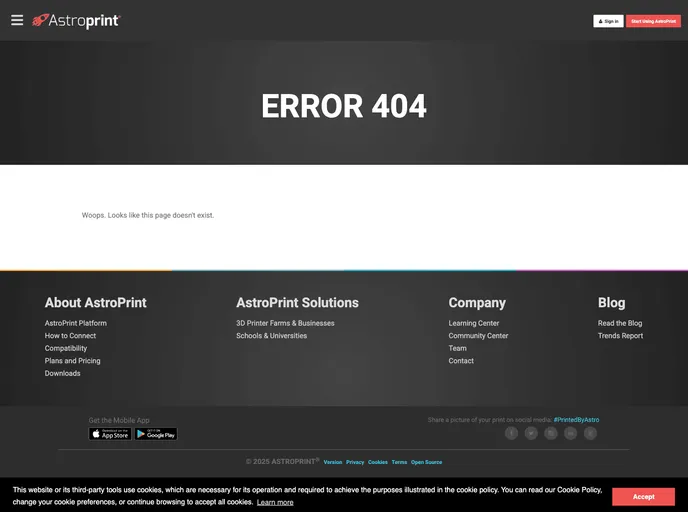Open the Learn more cookie link
The width and height of the screenshot is (688, 512).
275,502
